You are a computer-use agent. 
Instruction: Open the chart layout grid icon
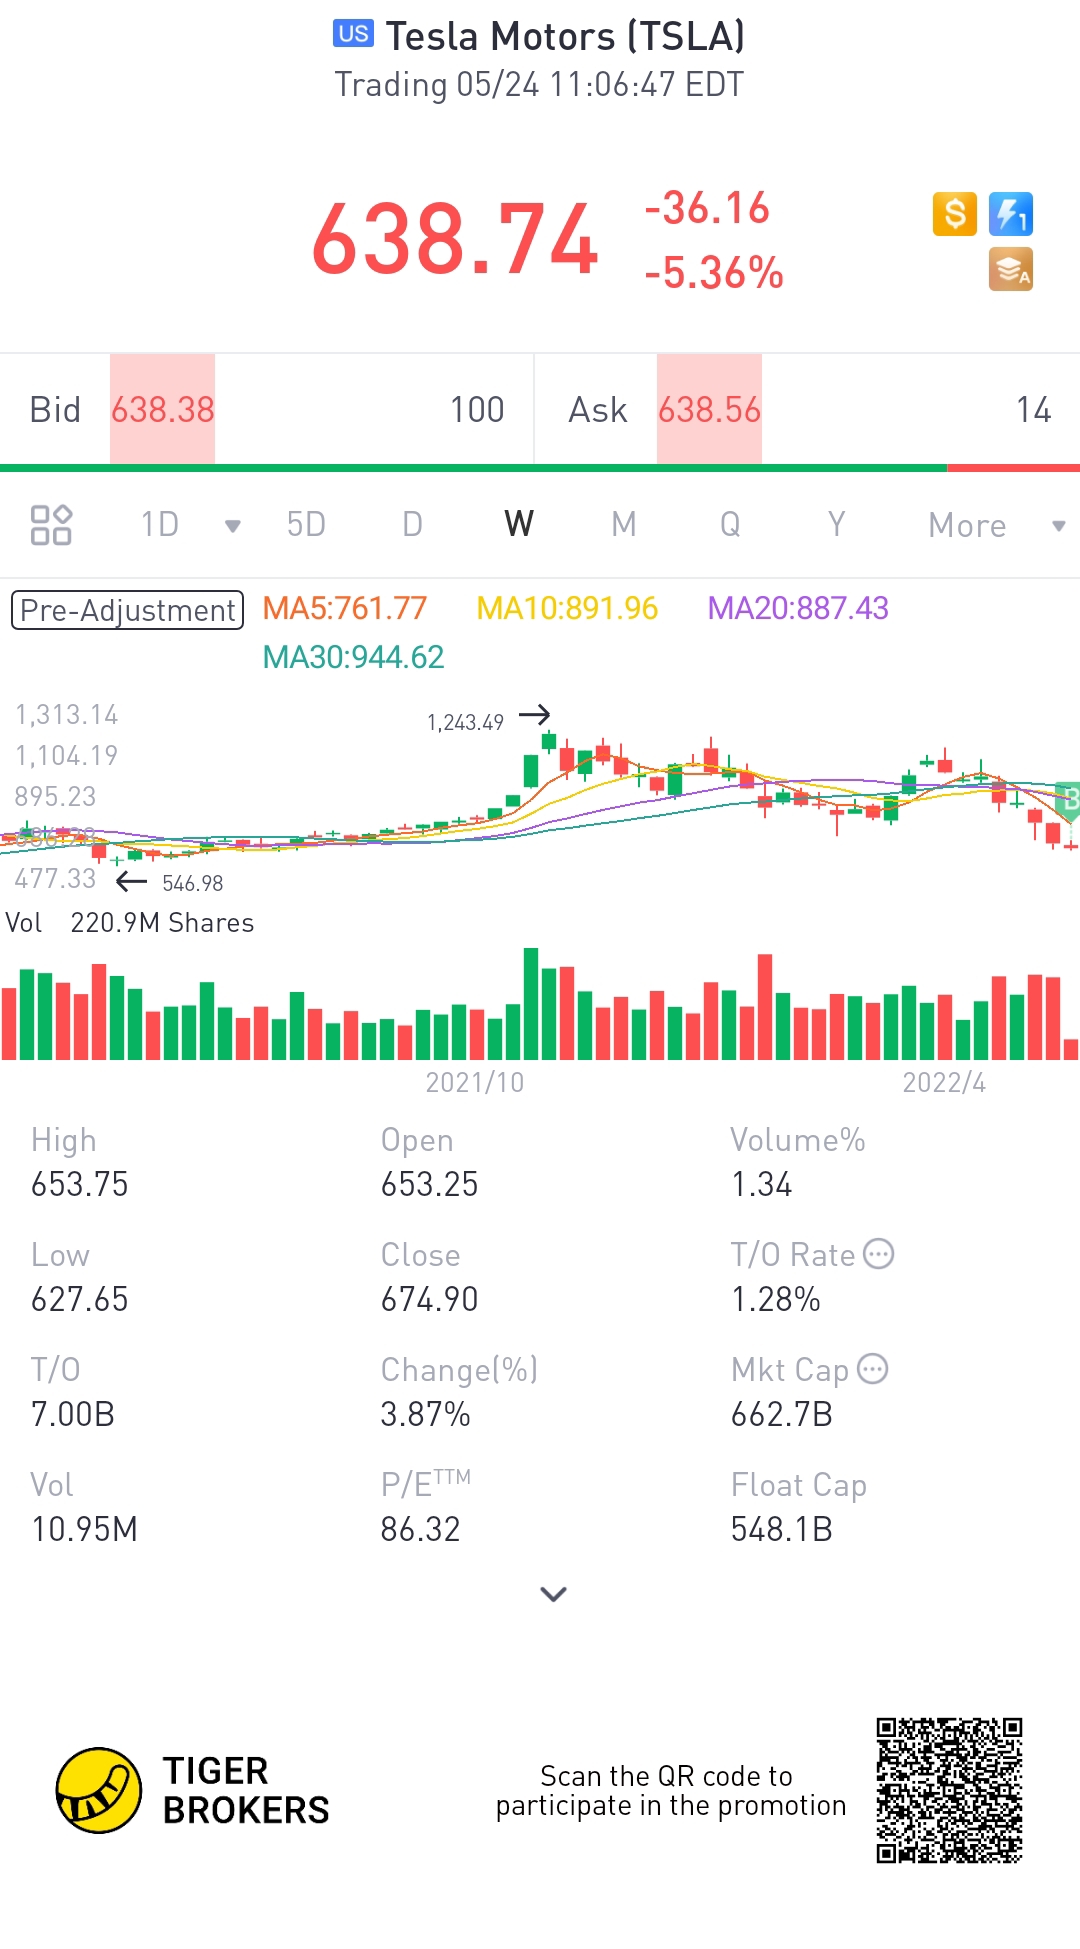coord(51,525)
